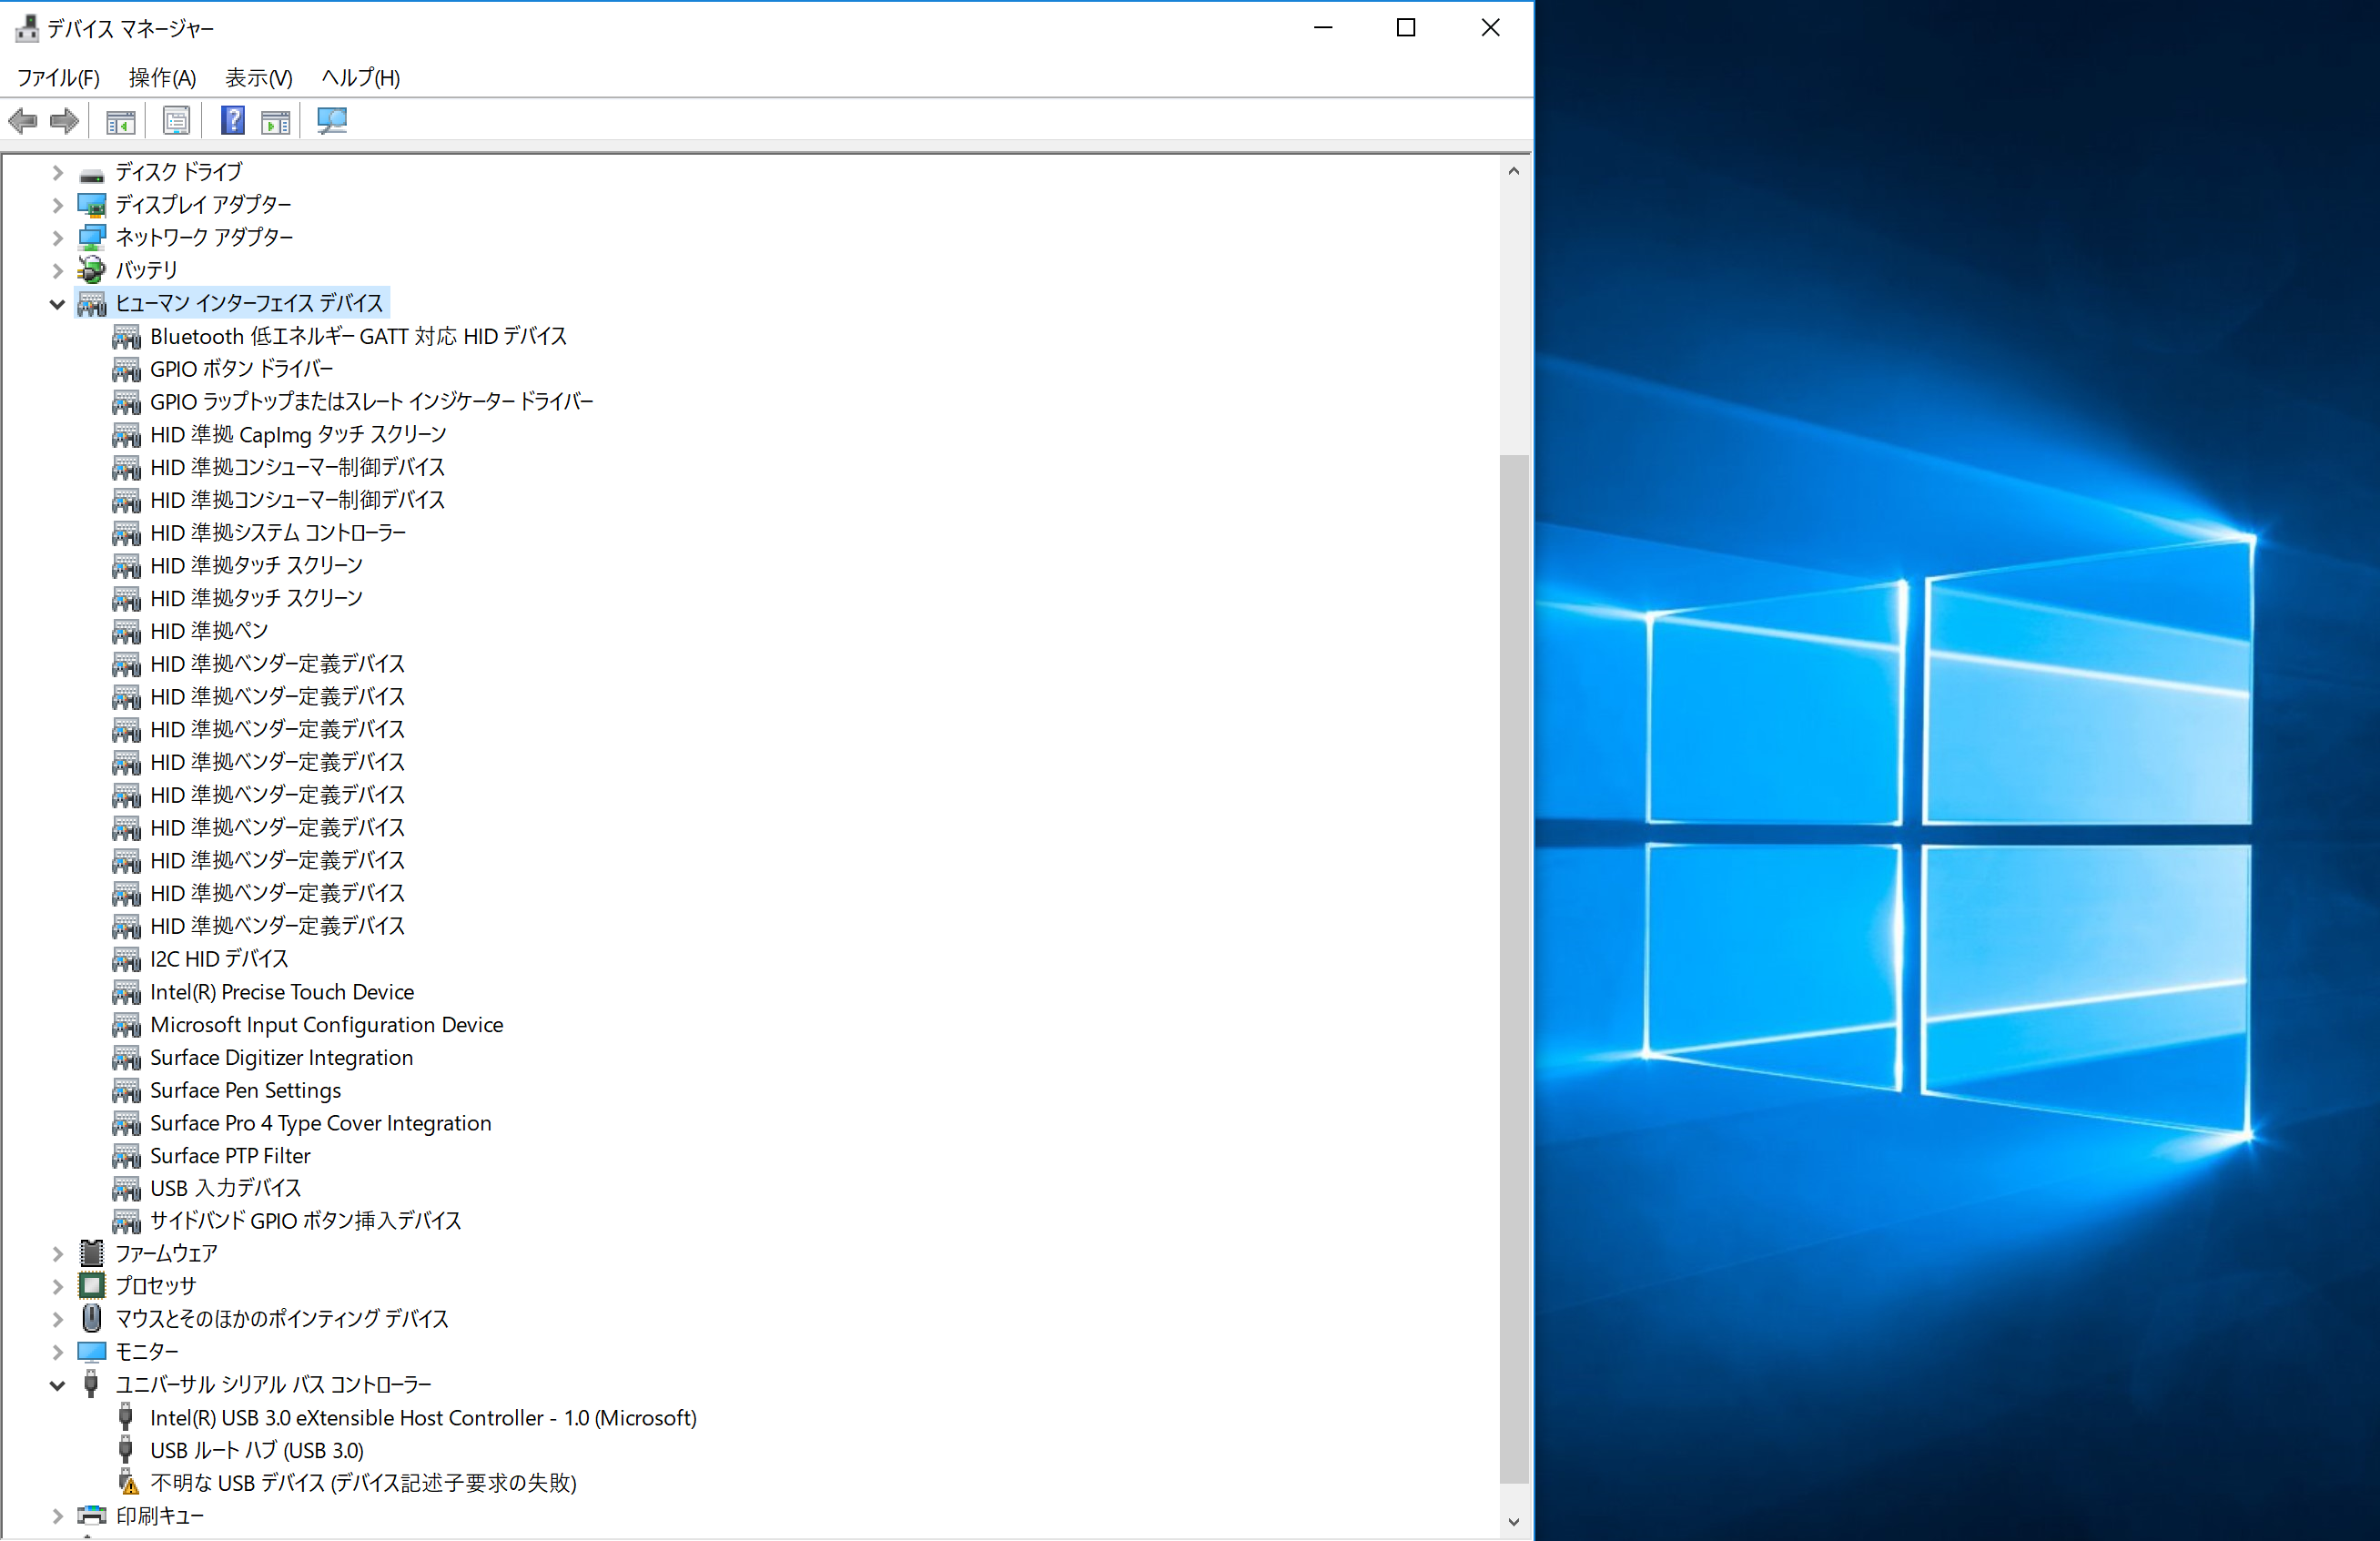Open the 表示(V) menu
Image resolution: width=2380 pixels, height=1541 pixels.
[258, 78]
